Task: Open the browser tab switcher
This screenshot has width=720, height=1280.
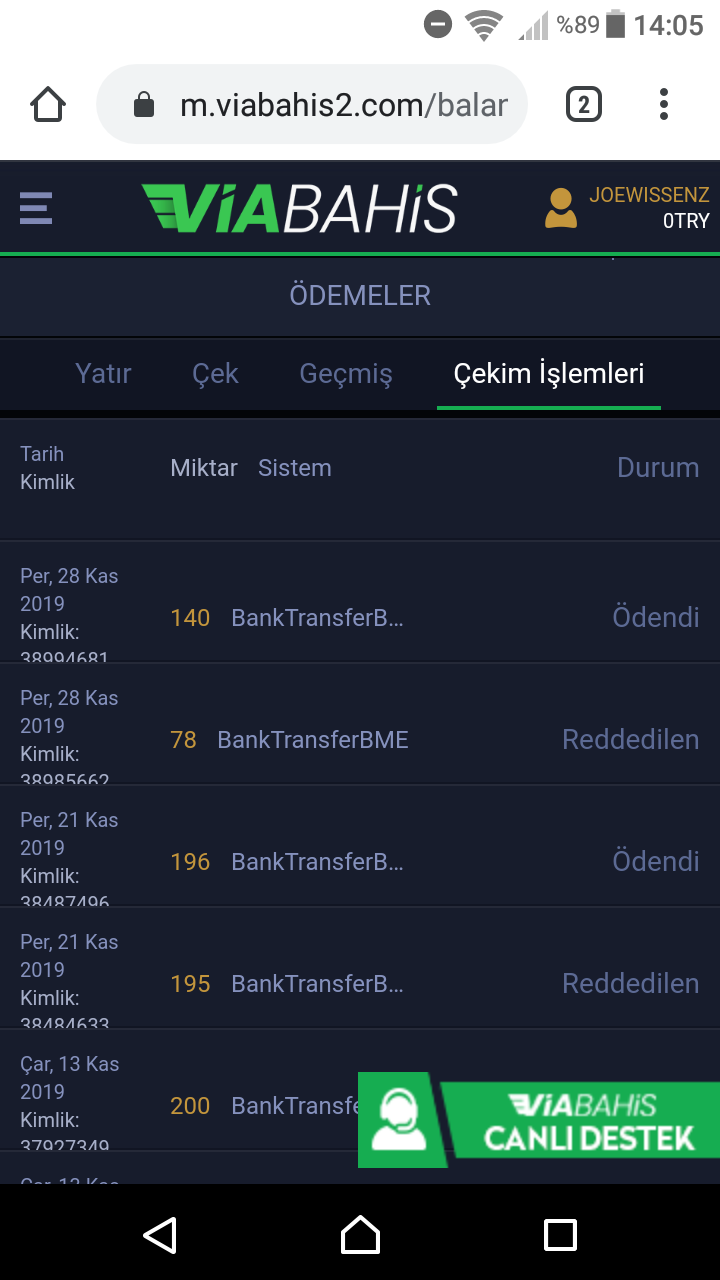Action: click(x=584, y=104)
